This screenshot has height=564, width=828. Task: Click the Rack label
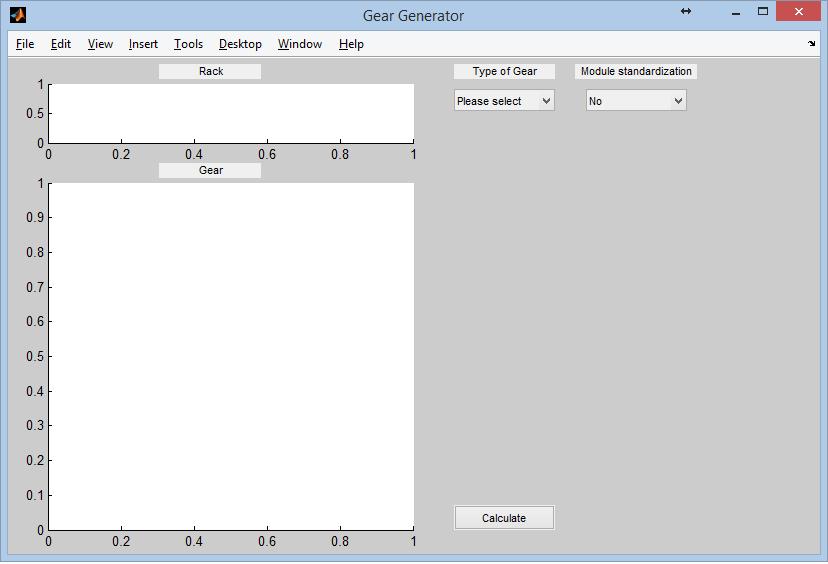(x=210, y=71)
